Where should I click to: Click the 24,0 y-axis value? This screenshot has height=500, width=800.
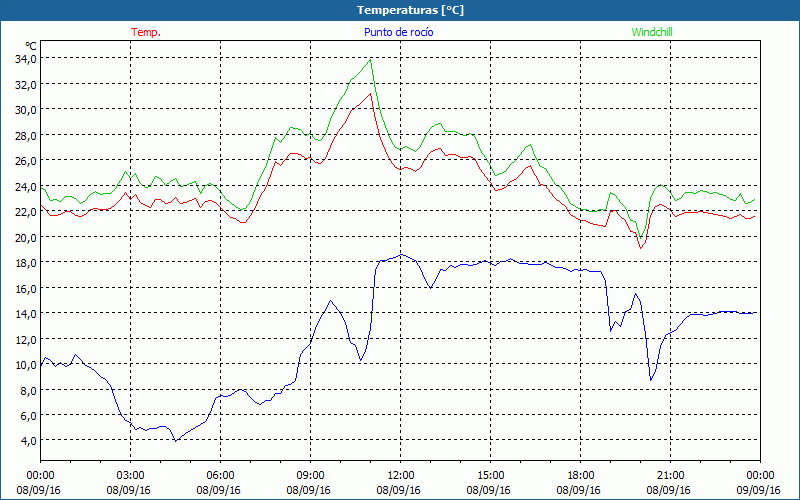[26, 186]
